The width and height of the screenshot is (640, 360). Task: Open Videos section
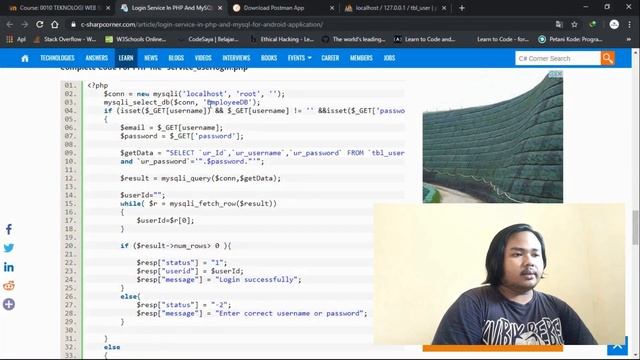(203, 58)
